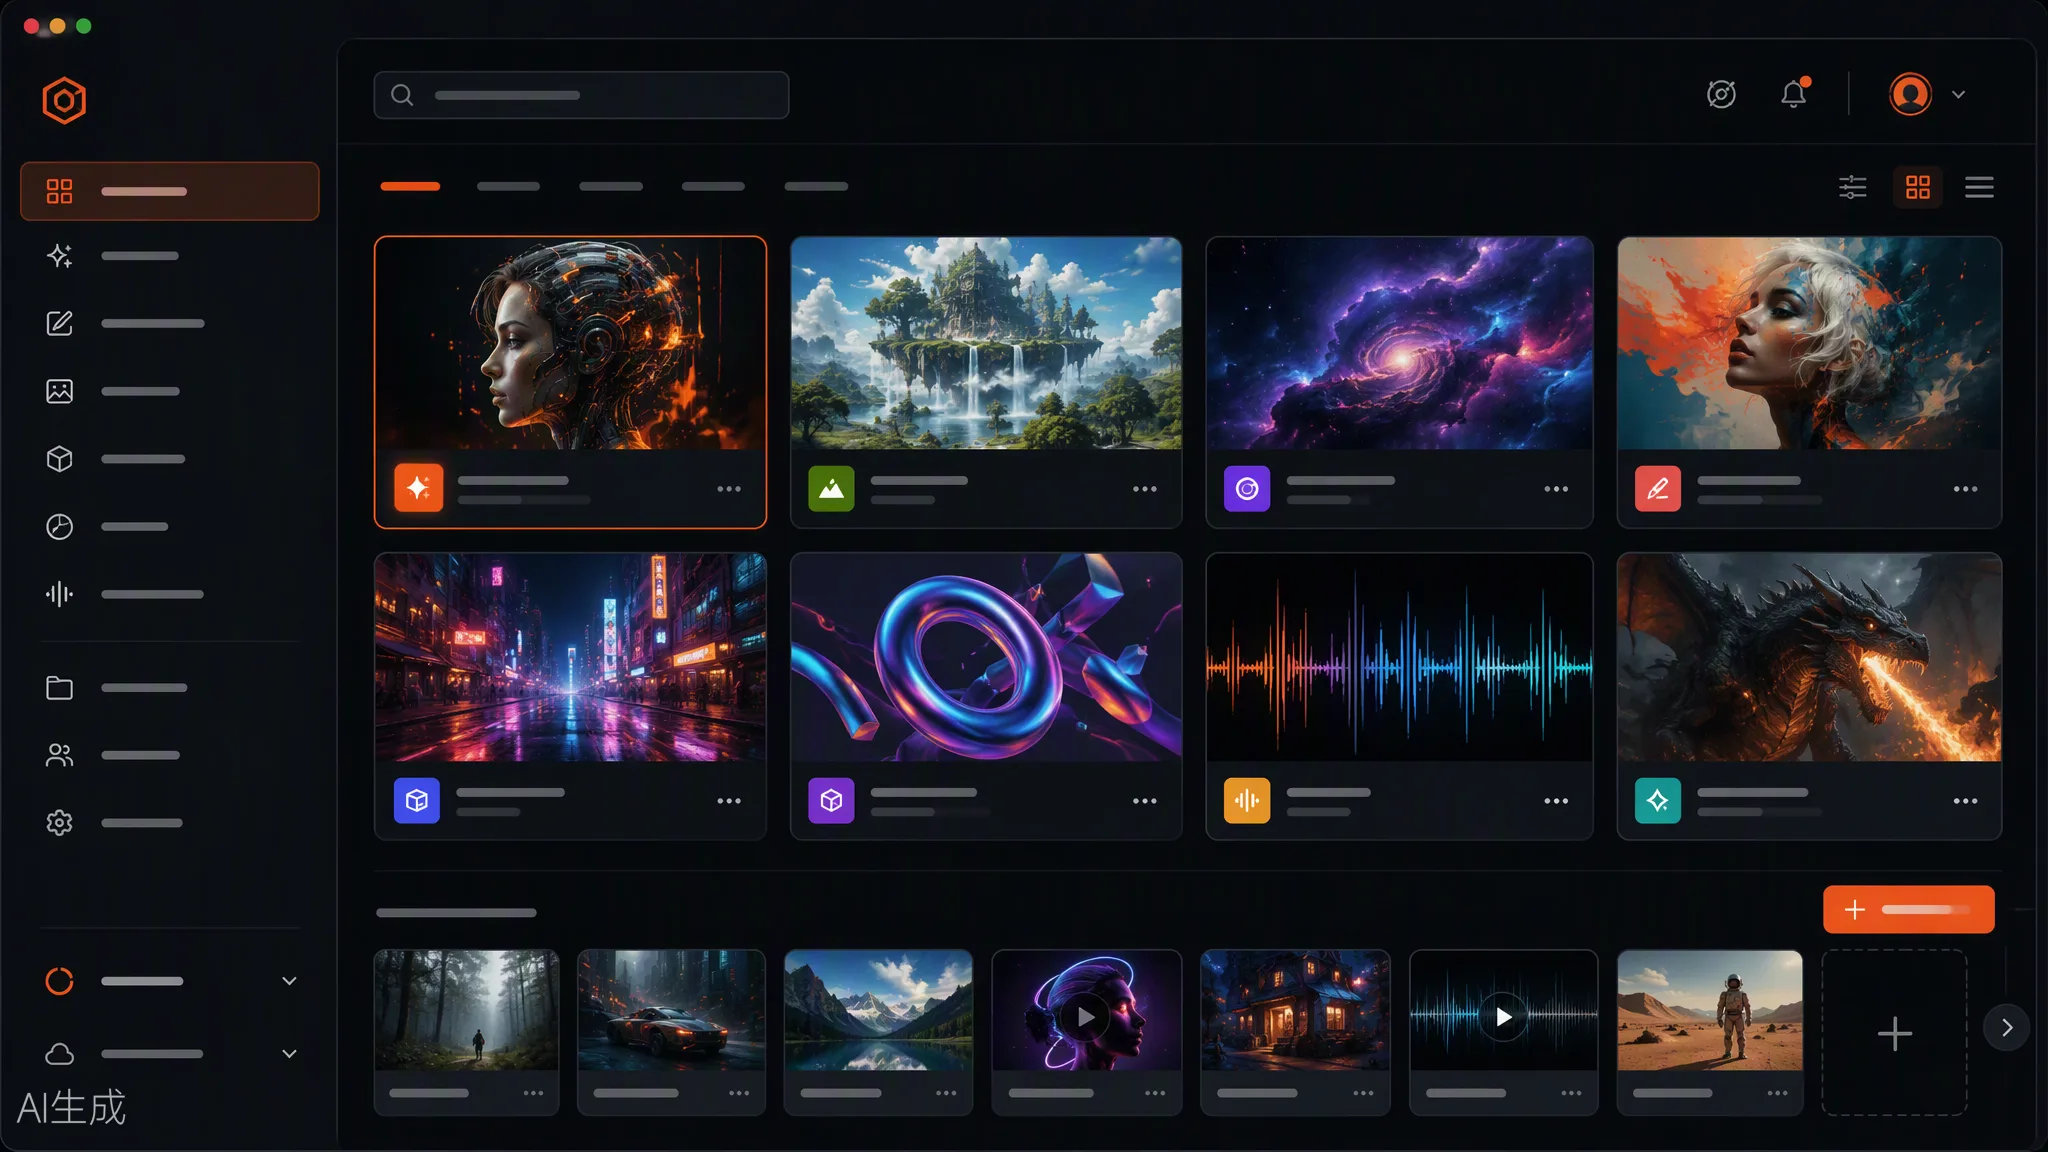The width and height of the screenshot is (2048, 1152).
Task: Click the compass explore icon in header
Action: [1721, 94]
